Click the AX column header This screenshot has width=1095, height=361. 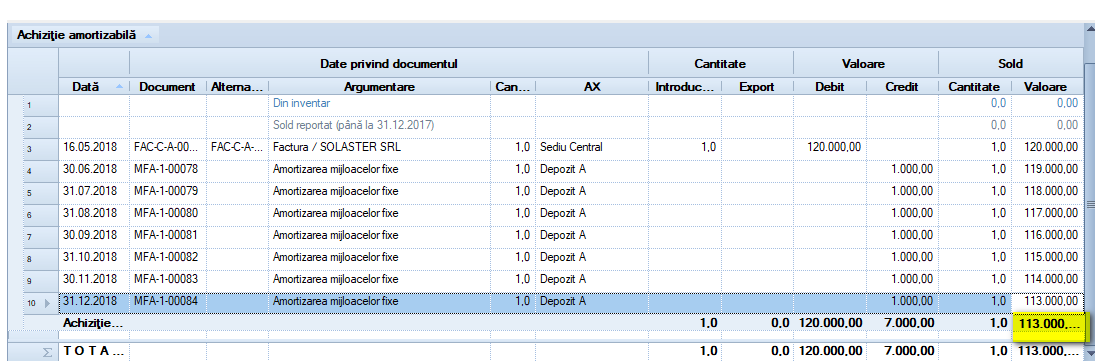tap(592, 87)
